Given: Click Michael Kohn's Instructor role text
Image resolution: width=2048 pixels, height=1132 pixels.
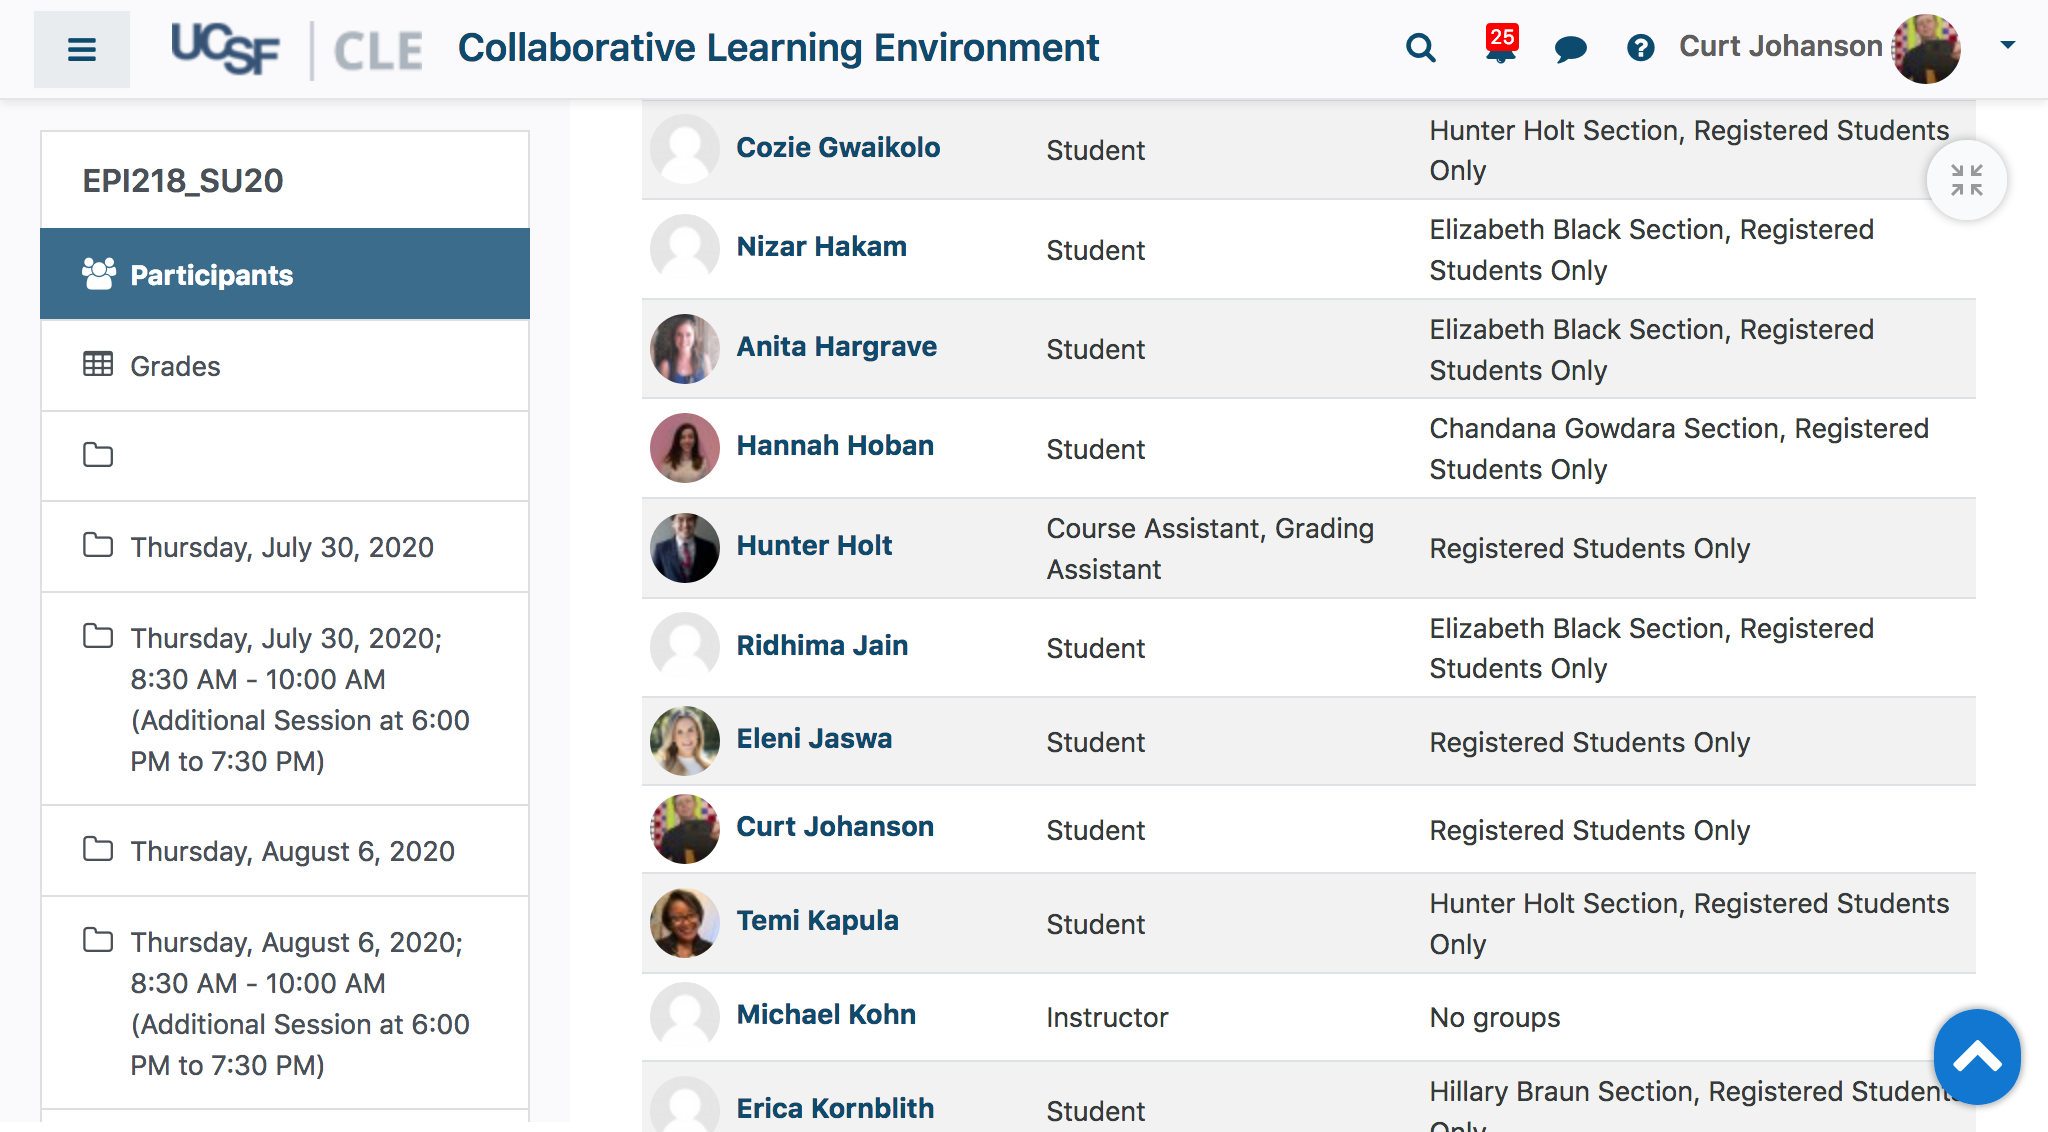Looking at the screenshot, I should point(1107,1018).
